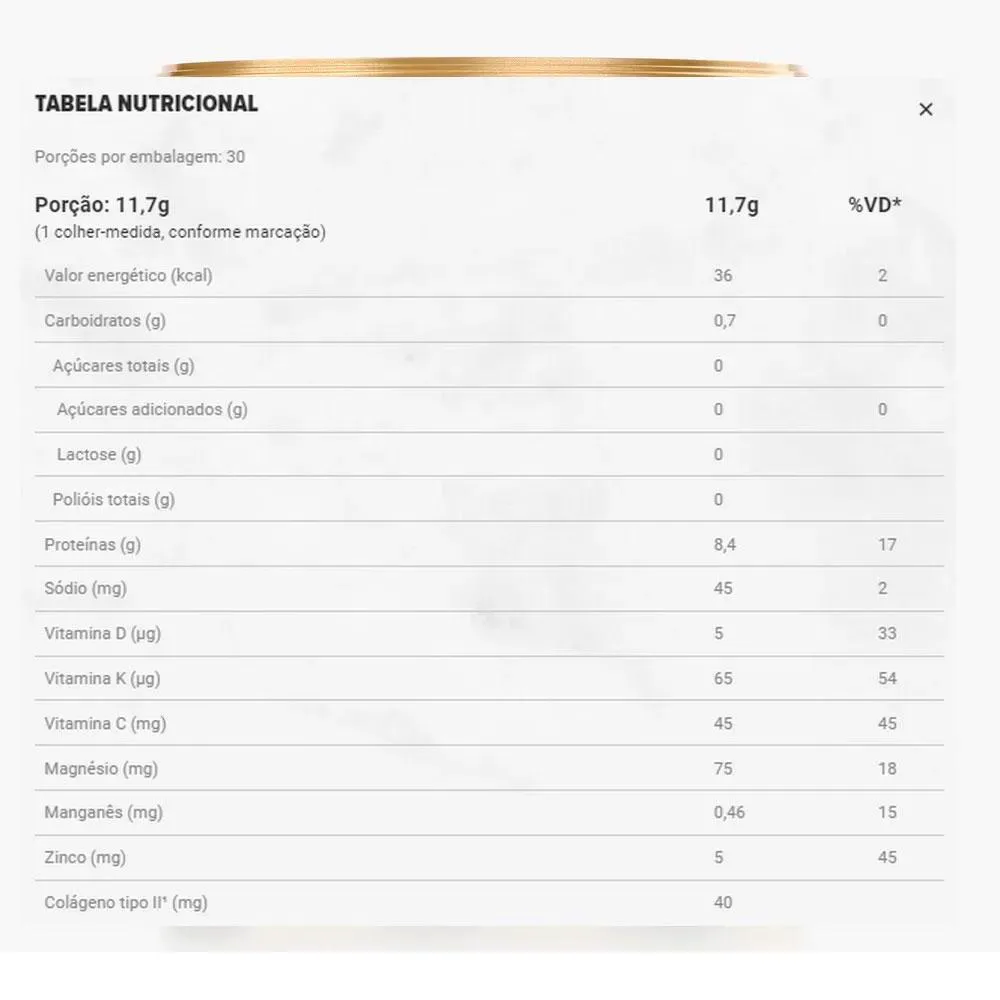Image resolution: width=1000 pixels, height=1000 pixels.
Task: Click the Tabela Nutricional heading
Action: point(146,103)
